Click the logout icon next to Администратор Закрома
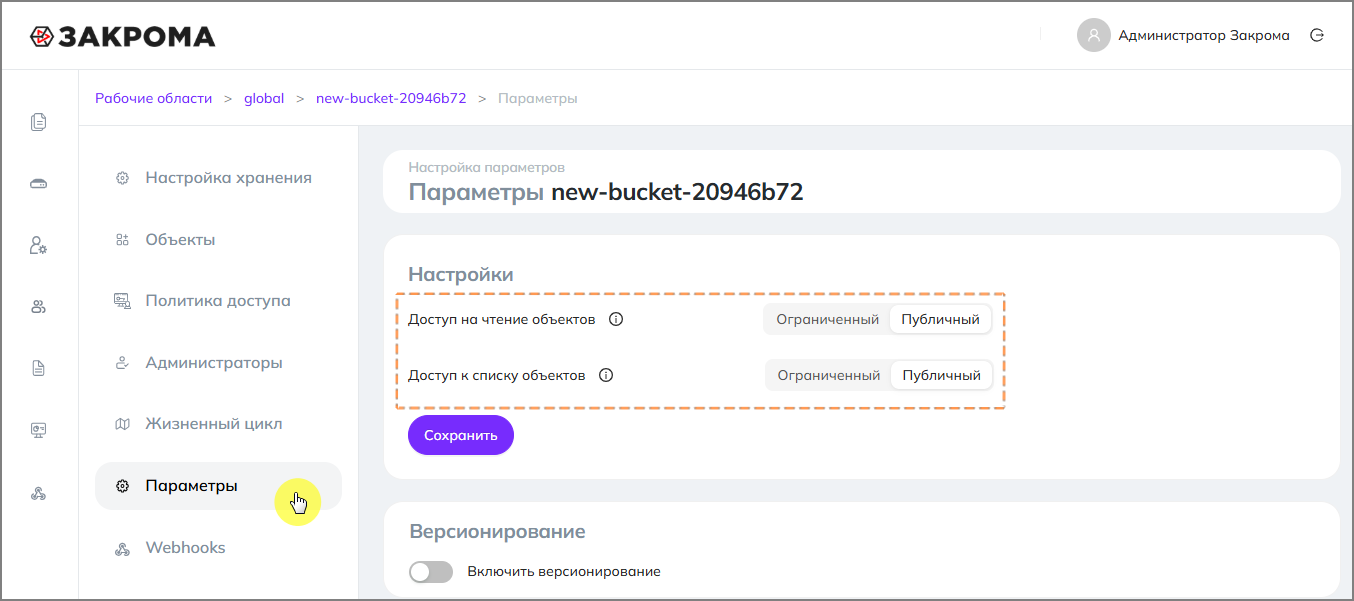The image size is (1354, 601). [x=1317, y=35]
